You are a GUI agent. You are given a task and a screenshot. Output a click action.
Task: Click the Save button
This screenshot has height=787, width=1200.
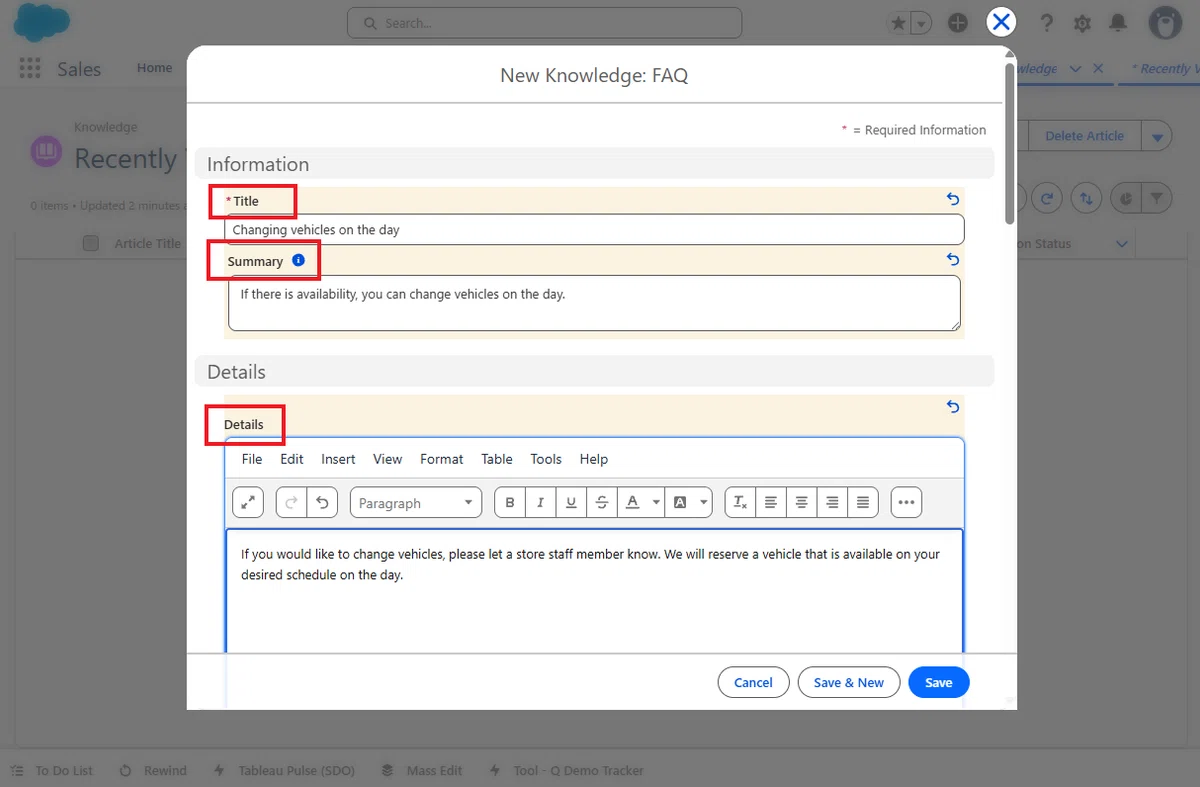click(939, 682)
